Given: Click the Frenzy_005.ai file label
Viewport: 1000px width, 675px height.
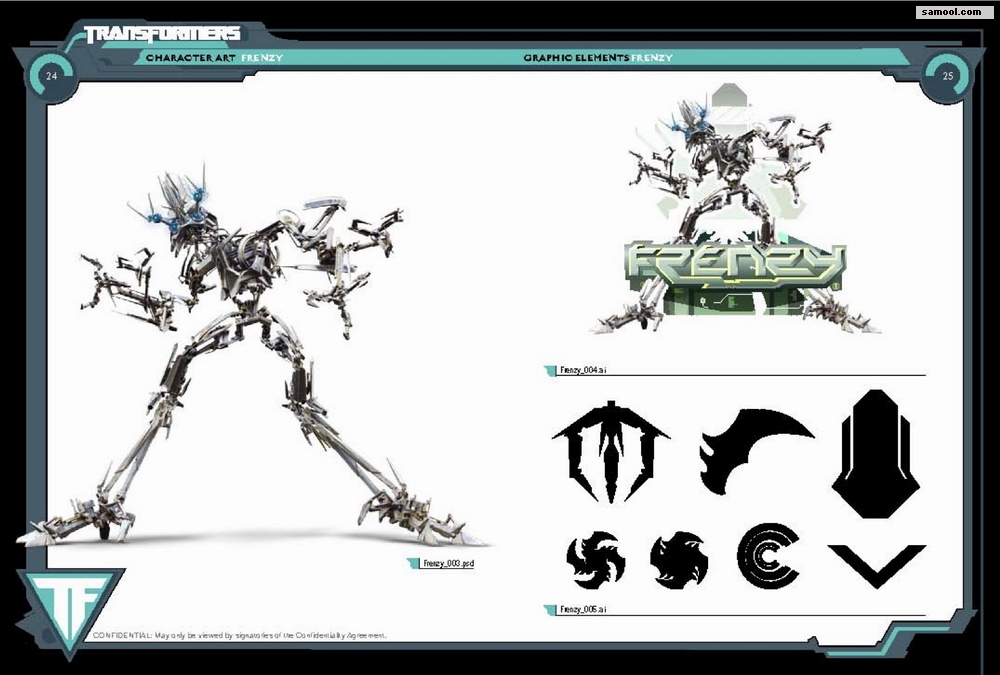Looking at the screenshot, I should click(583, 609).
